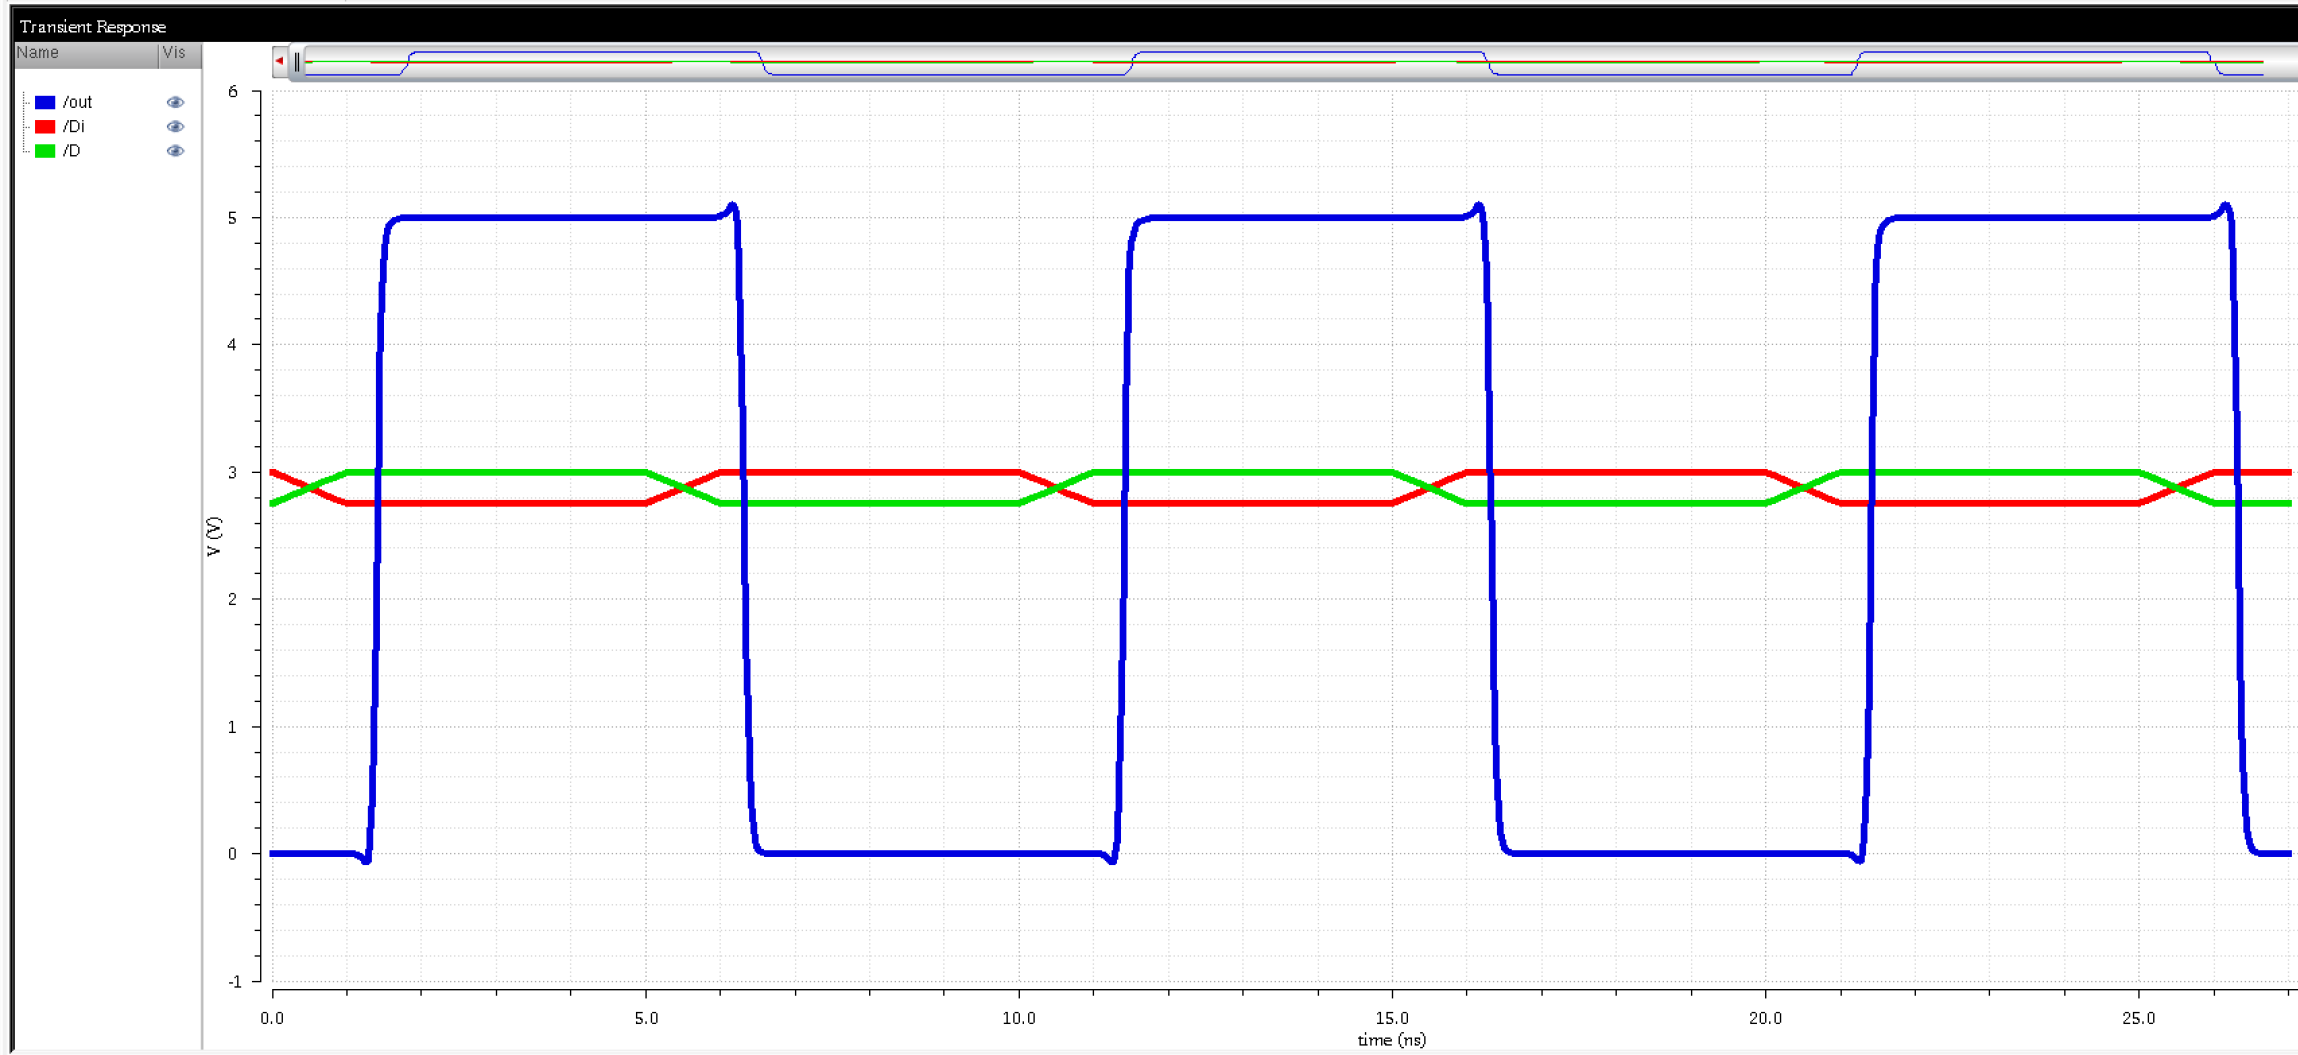Click the Name column header

pyautogui.click(x=86, y=54)
